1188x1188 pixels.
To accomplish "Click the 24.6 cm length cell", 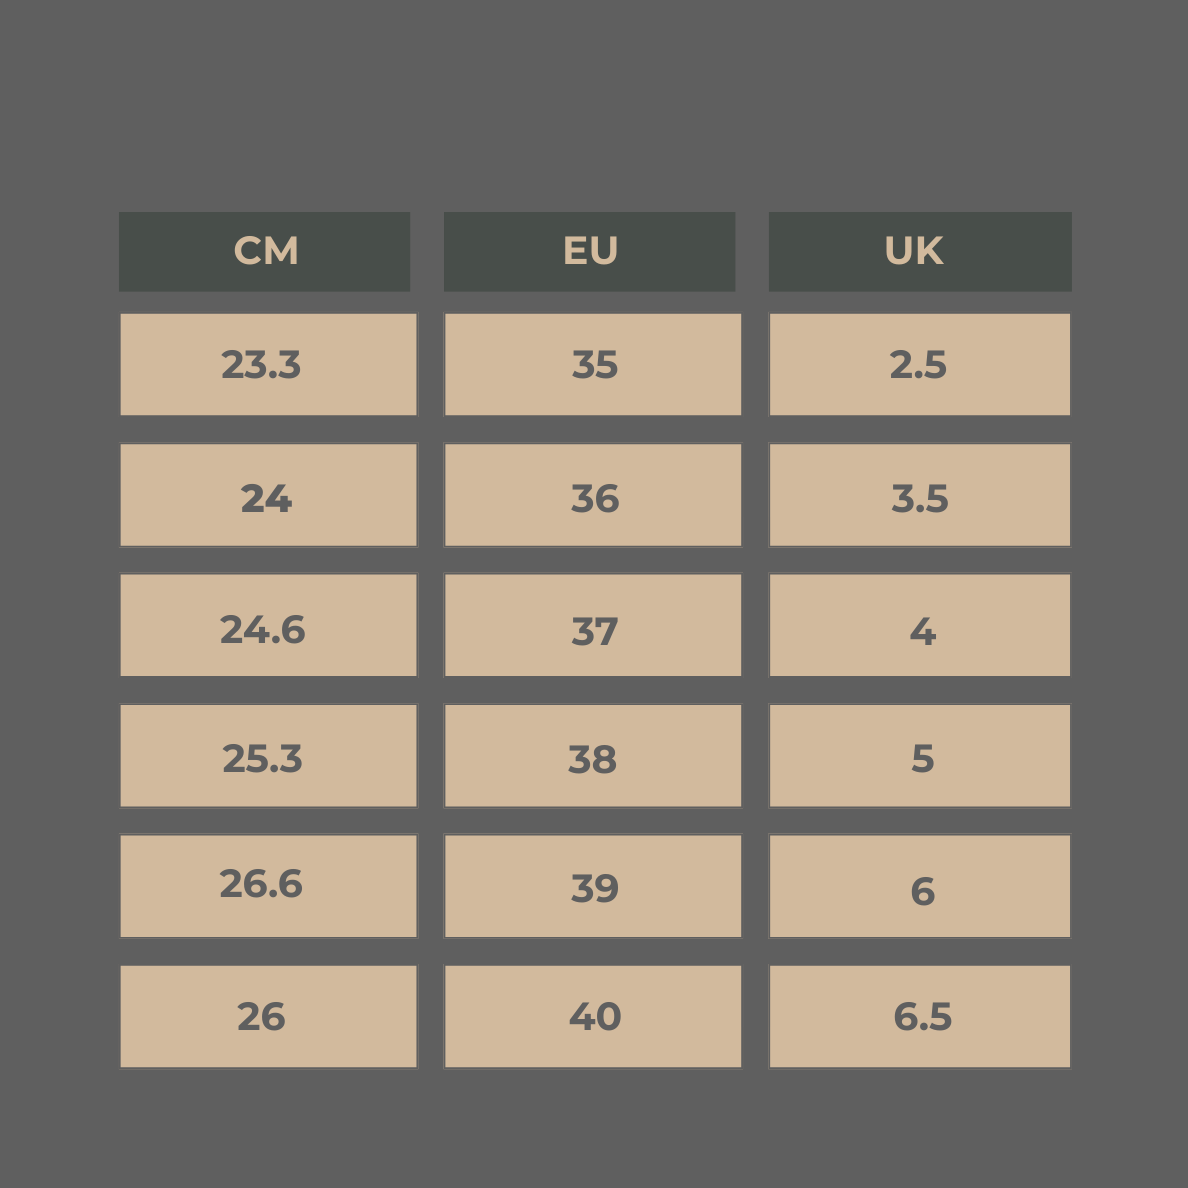I will pos(268,626).
